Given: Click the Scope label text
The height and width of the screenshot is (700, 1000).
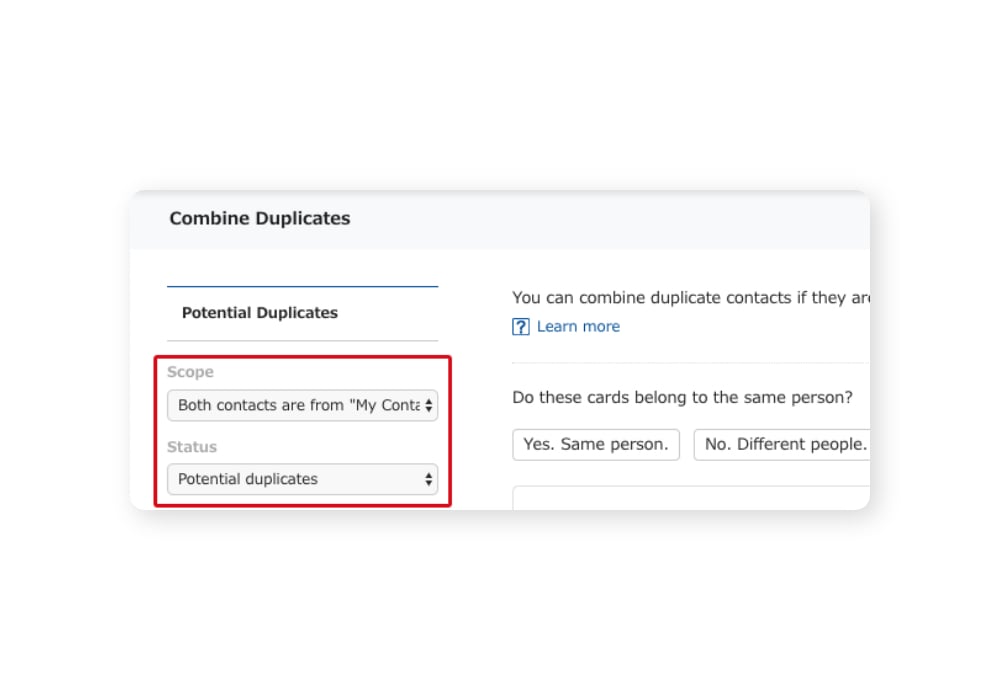Looking at the screenshot, I should (190, 372).
